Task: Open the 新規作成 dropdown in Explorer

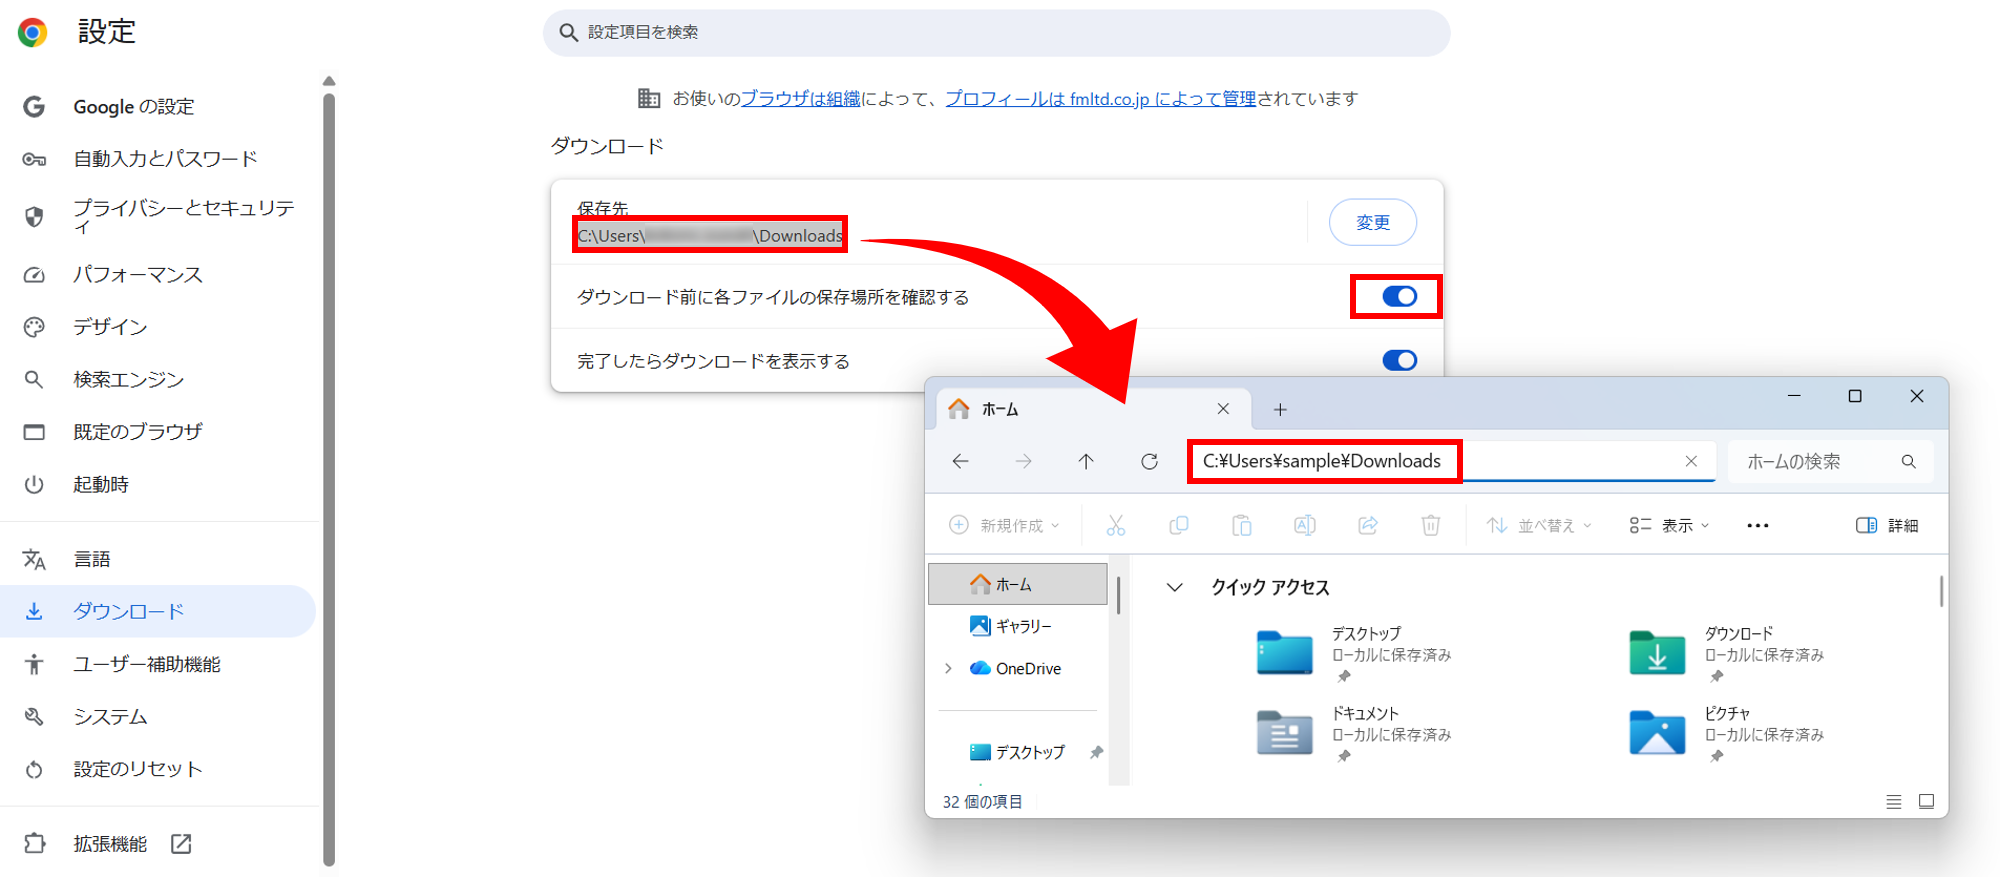Action: click(1004, 525)
